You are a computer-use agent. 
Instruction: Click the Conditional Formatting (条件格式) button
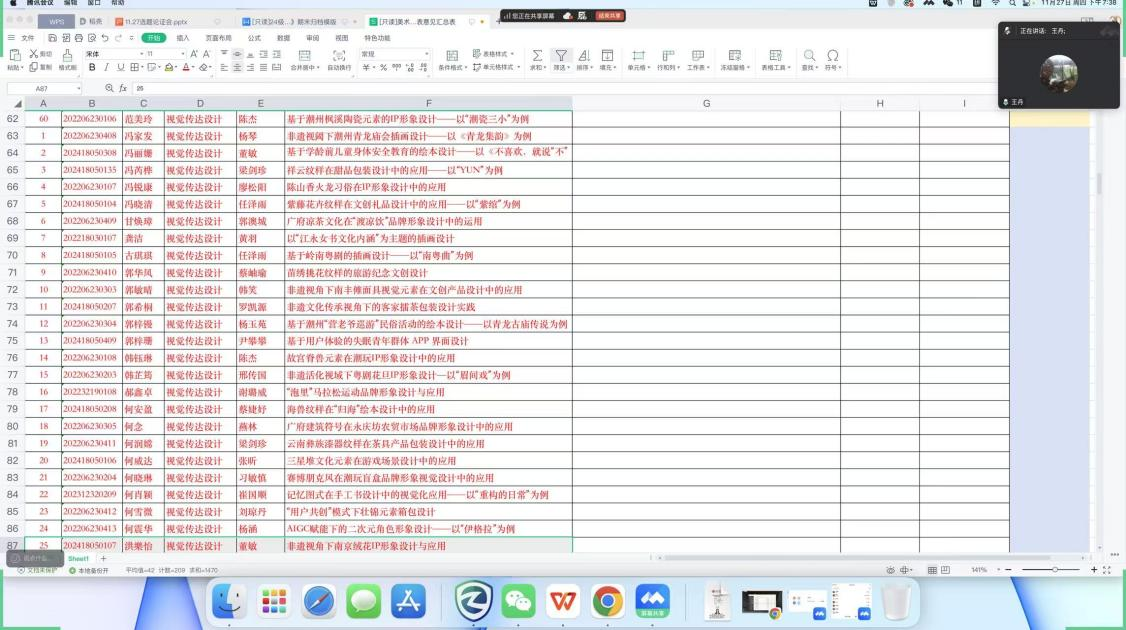click(451, 56)
